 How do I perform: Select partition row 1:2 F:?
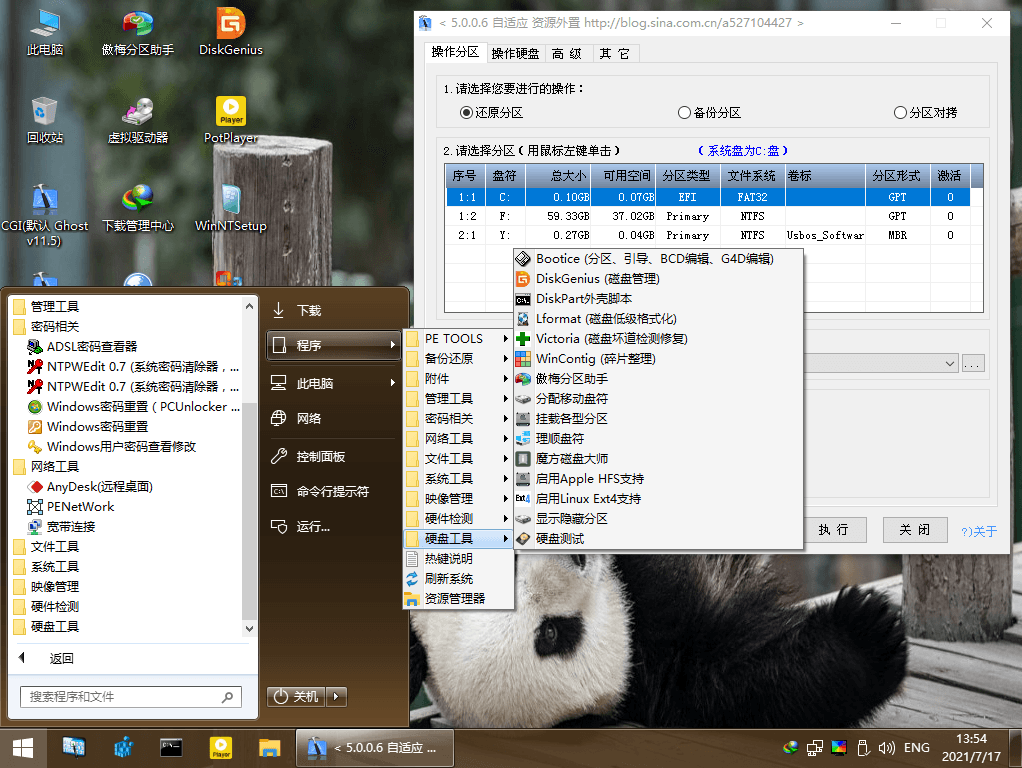(x=708, y=216)
